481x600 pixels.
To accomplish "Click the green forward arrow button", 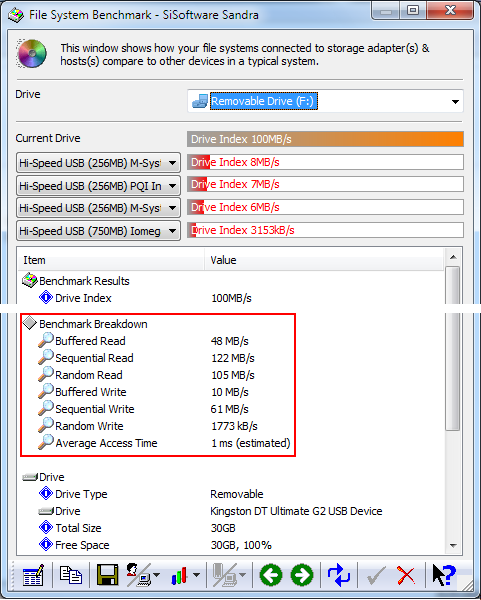I will [302, 575].
